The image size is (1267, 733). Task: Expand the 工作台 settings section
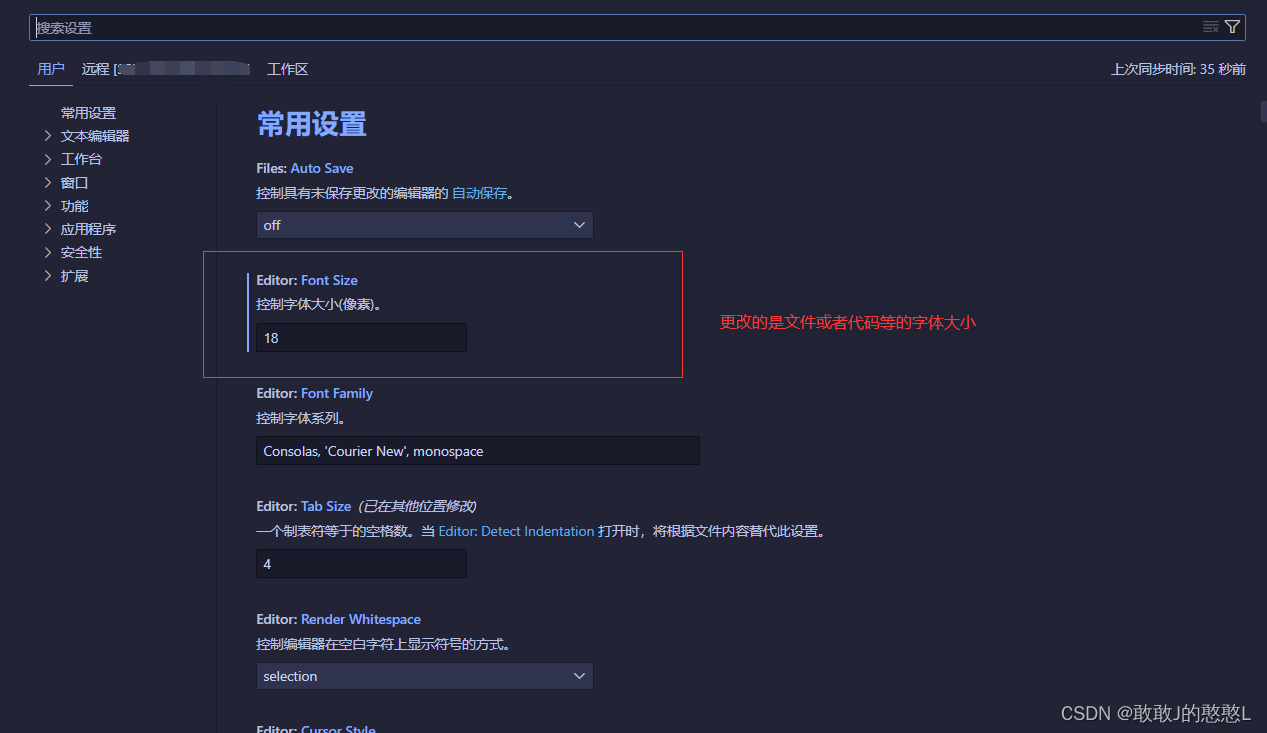[x=79, y=158]
